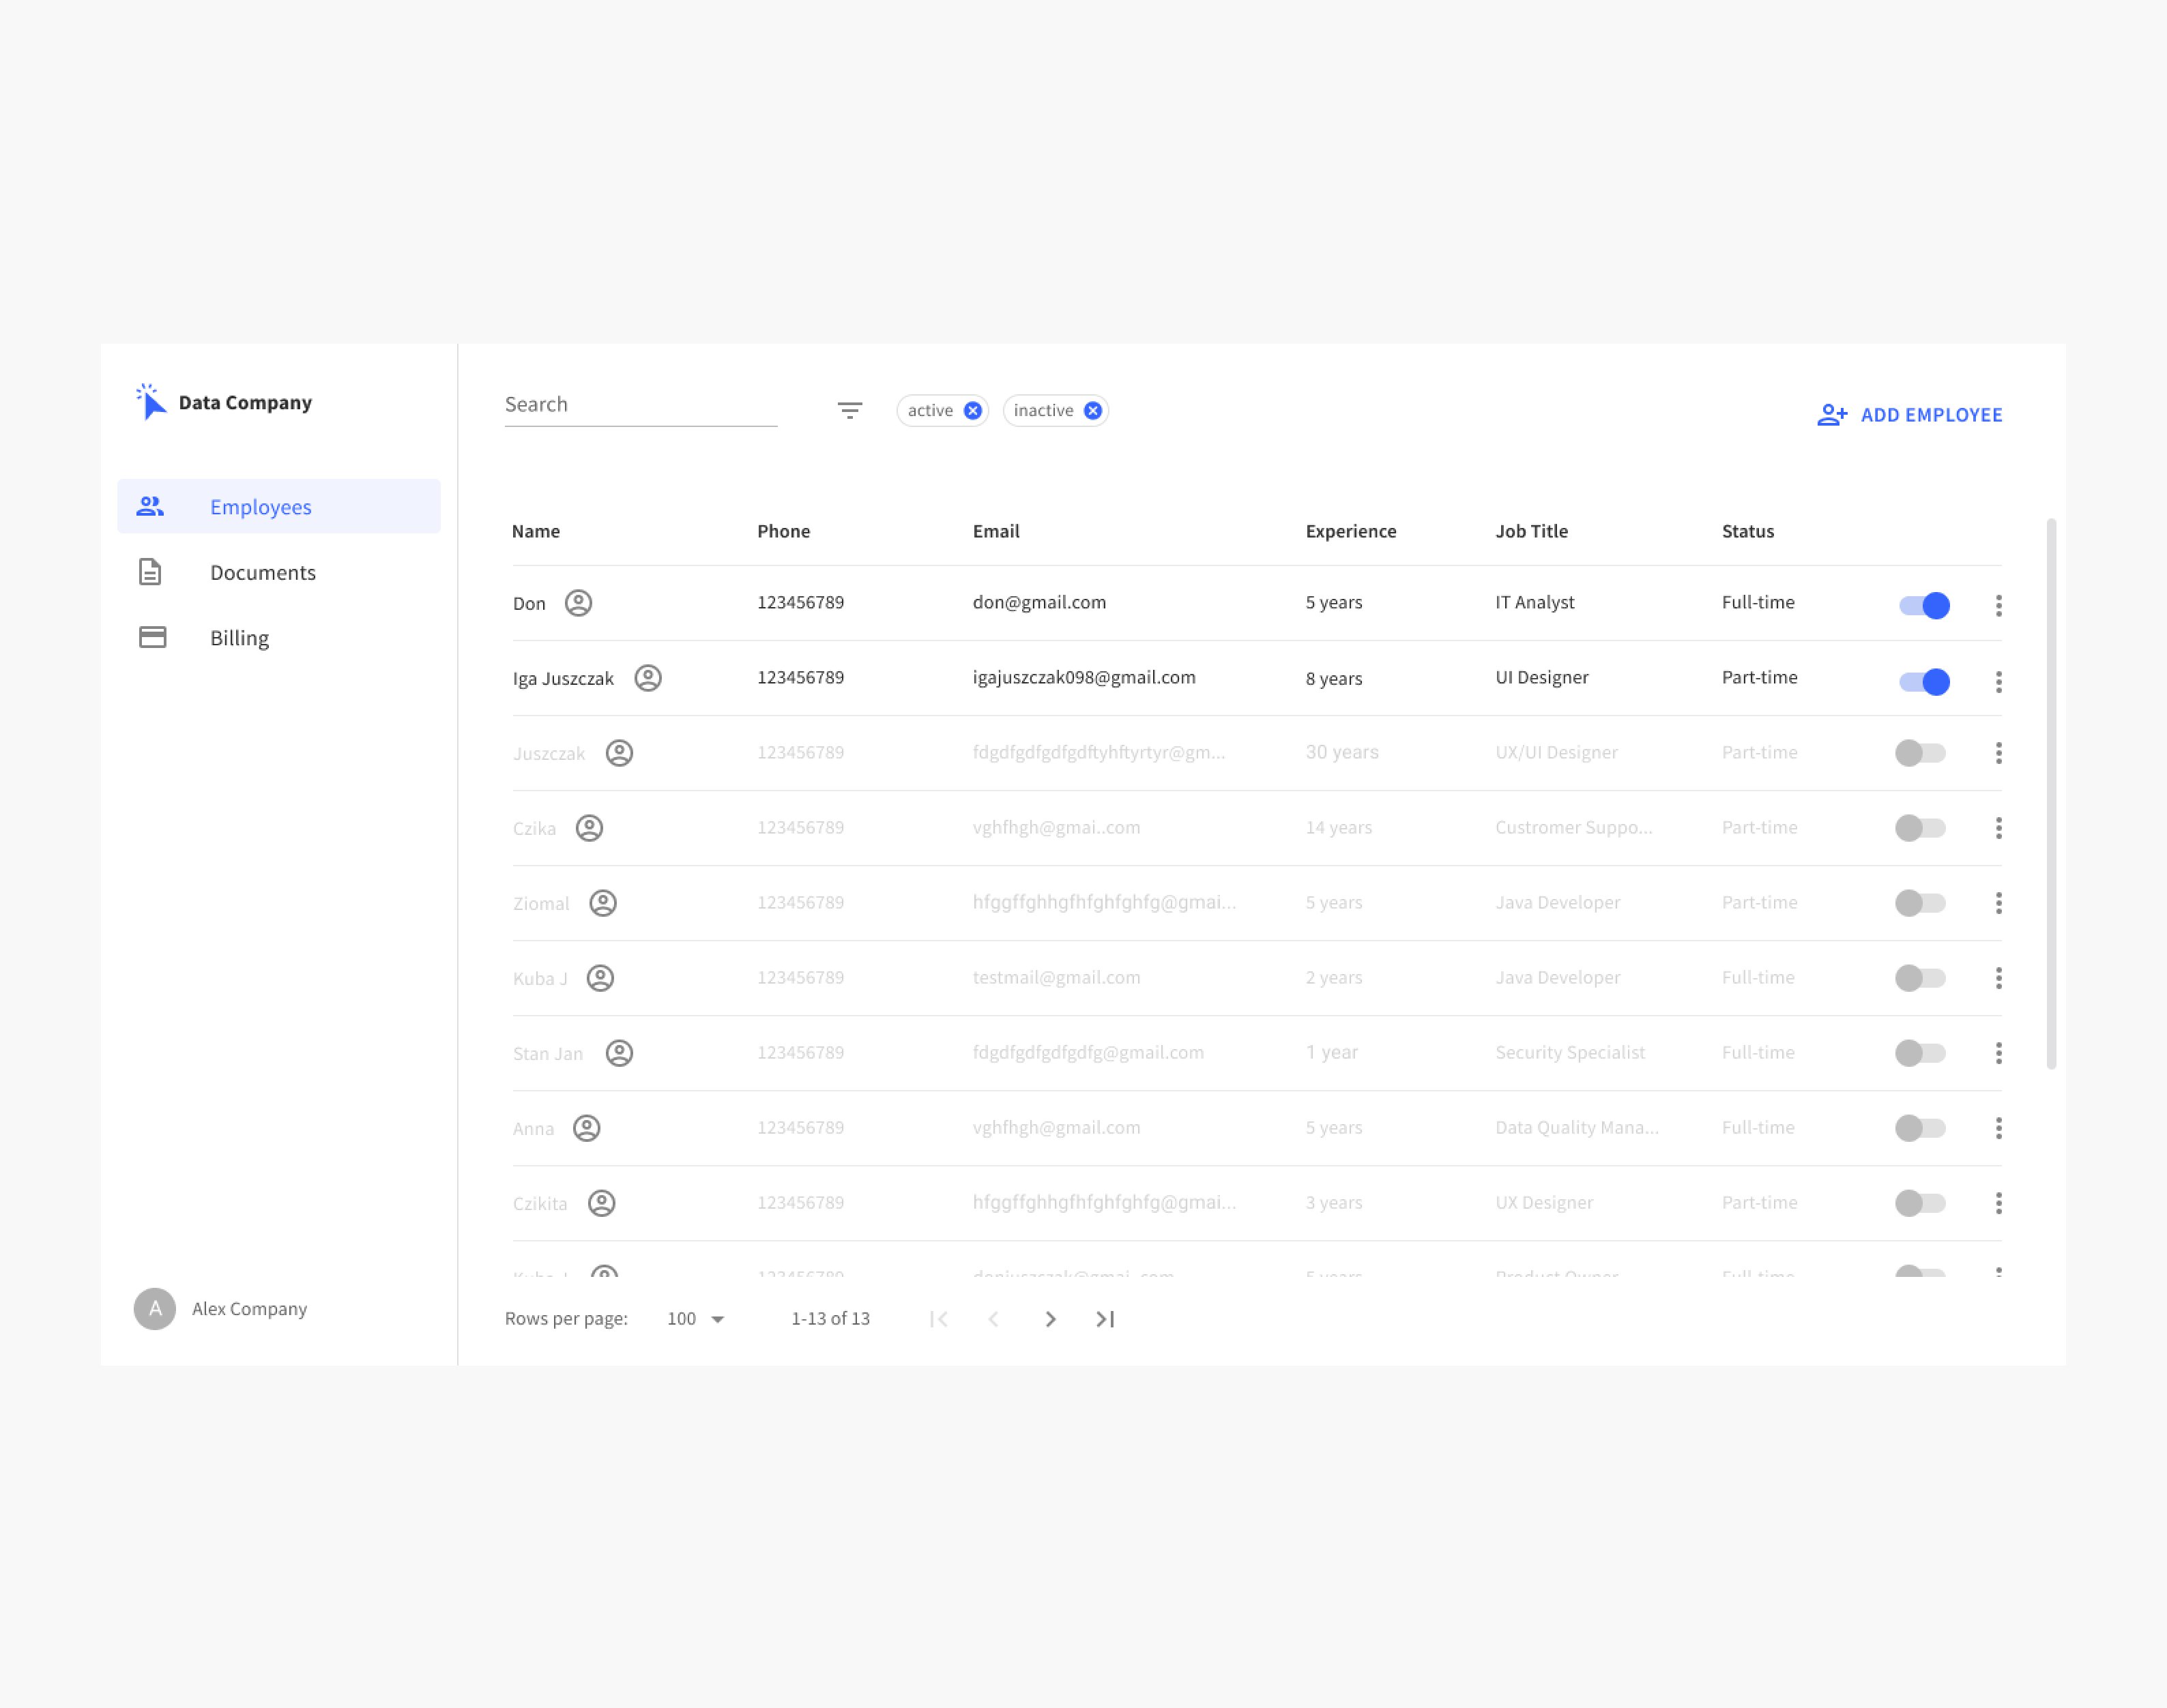Image resolution: width=2167 pixels, height=1708 pixels.
Task: Go to the first page
Action: tap(938, 1319)
